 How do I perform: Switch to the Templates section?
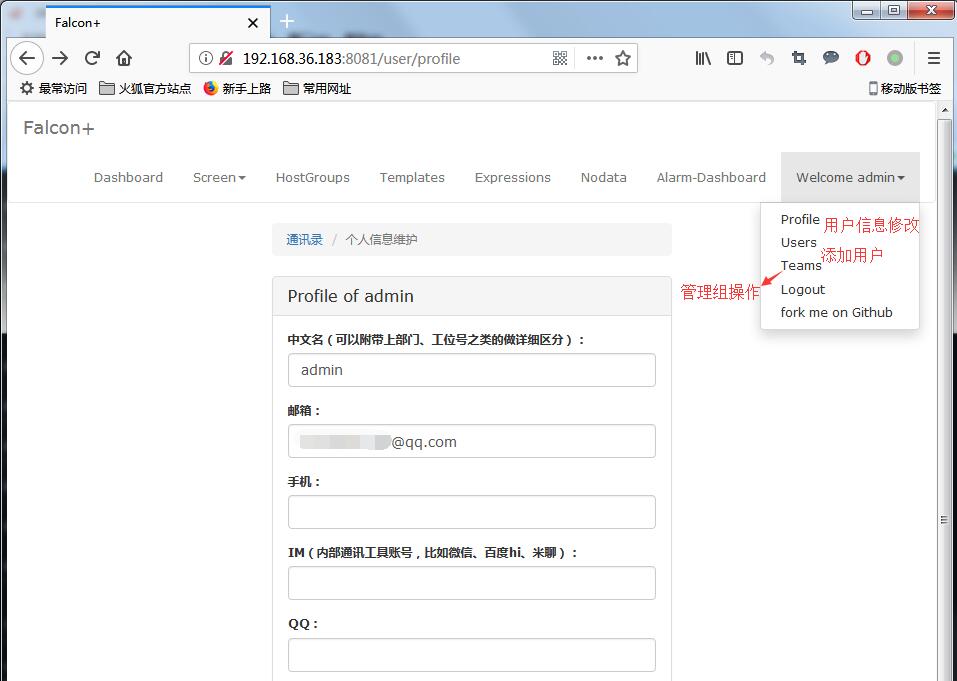pos(412,177)
